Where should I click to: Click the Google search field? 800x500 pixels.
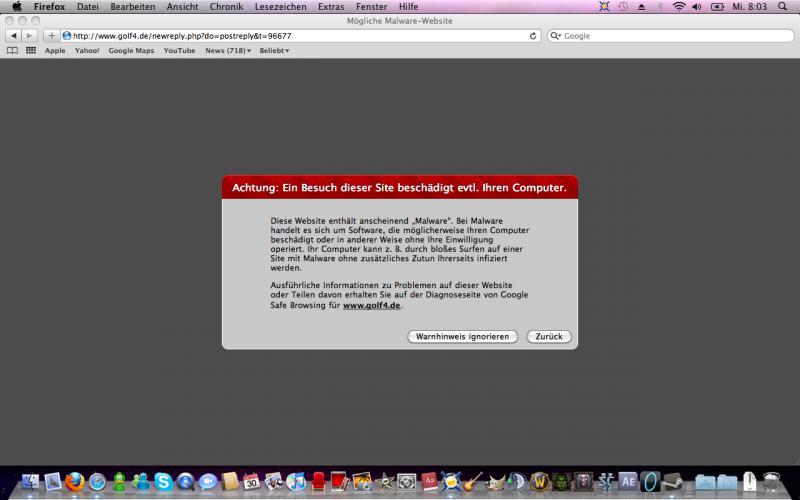point(670,36)
